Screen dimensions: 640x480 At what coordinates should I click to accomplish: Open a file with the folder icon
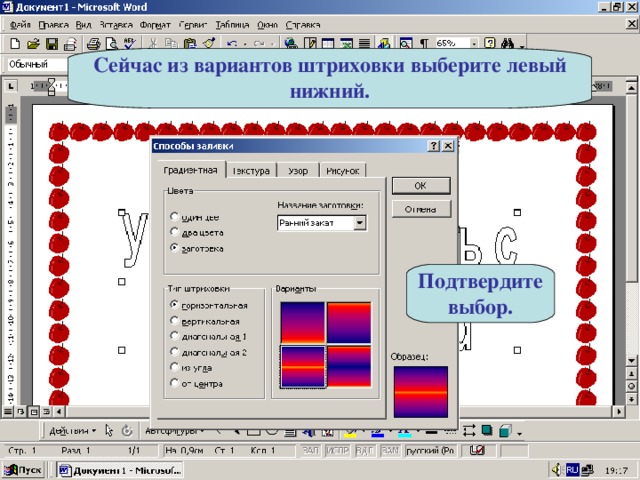[x=33, y=43]
